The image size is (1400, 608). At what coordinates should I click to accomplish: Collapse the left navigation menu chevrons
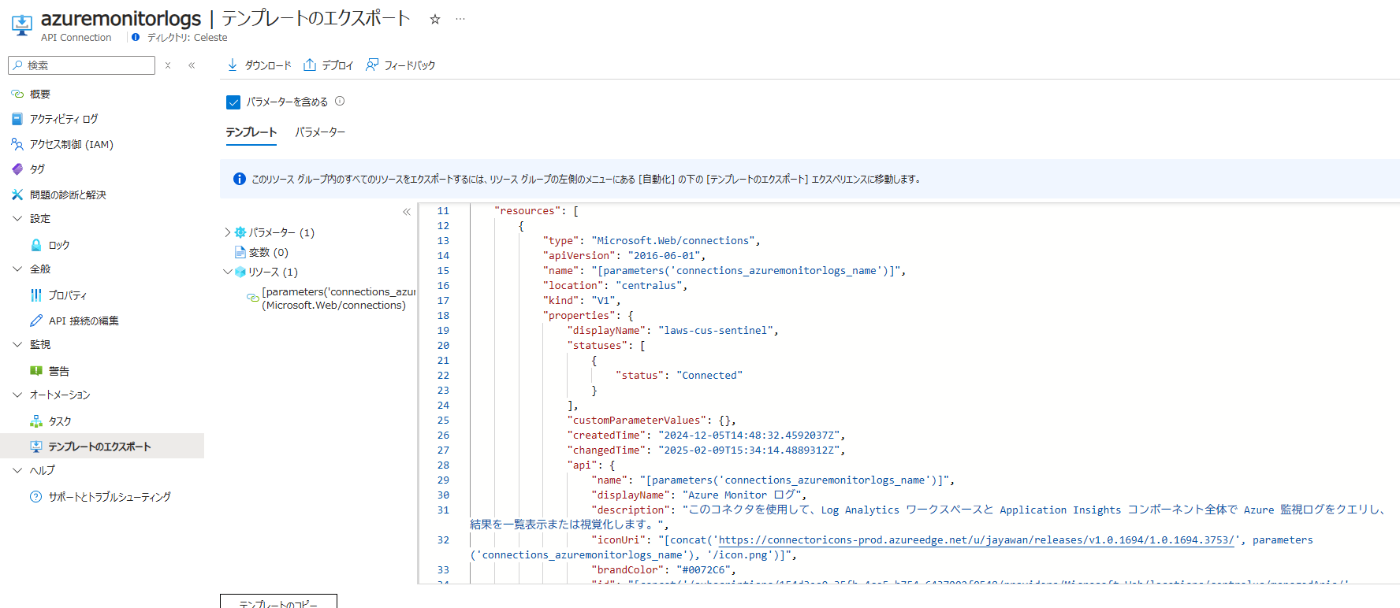192,65
